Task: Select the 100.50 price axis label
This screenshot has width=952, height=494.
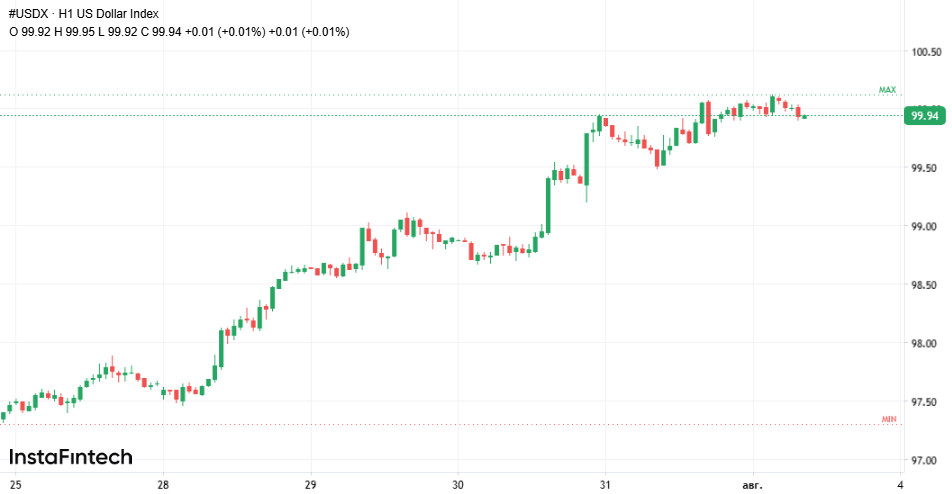Action: click(926, 52)
